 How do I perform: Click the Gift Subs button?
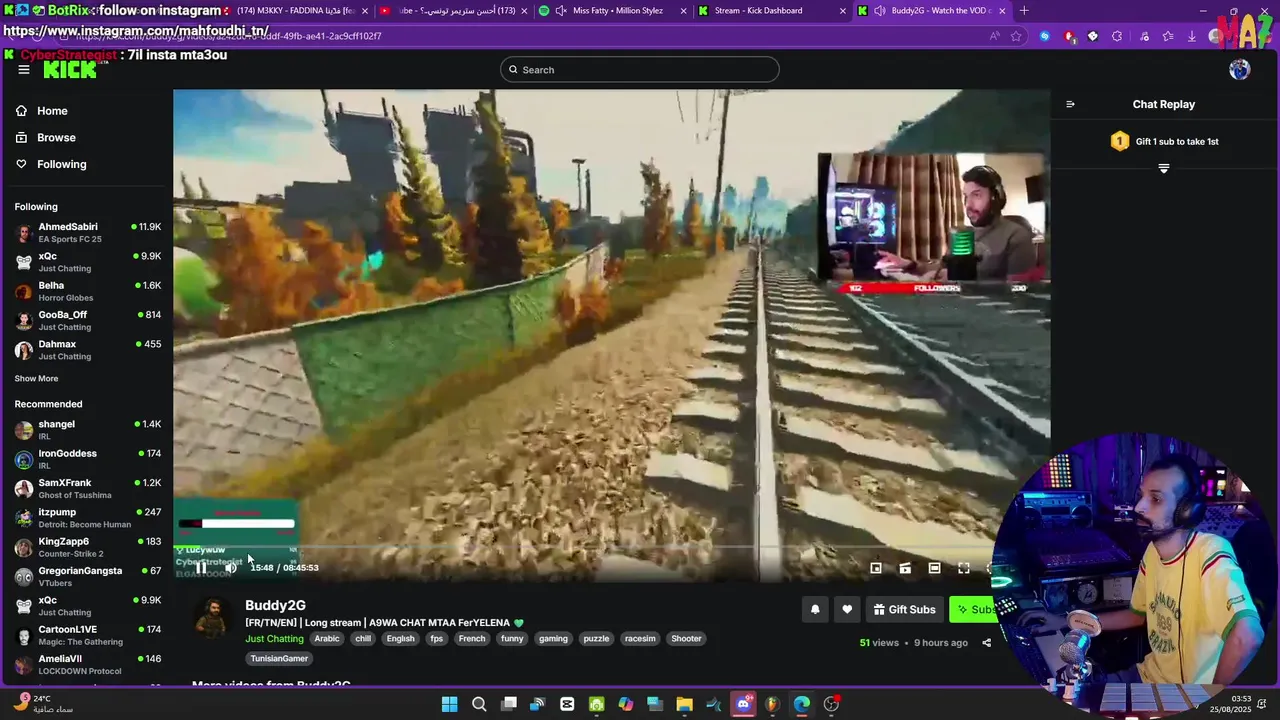[904, 609]
